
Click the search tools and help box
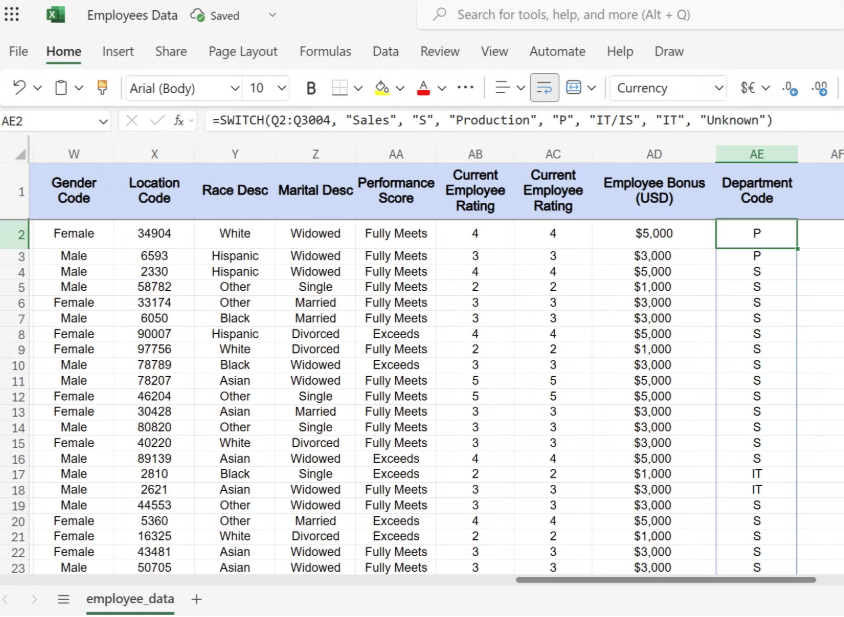coord(630,15)
